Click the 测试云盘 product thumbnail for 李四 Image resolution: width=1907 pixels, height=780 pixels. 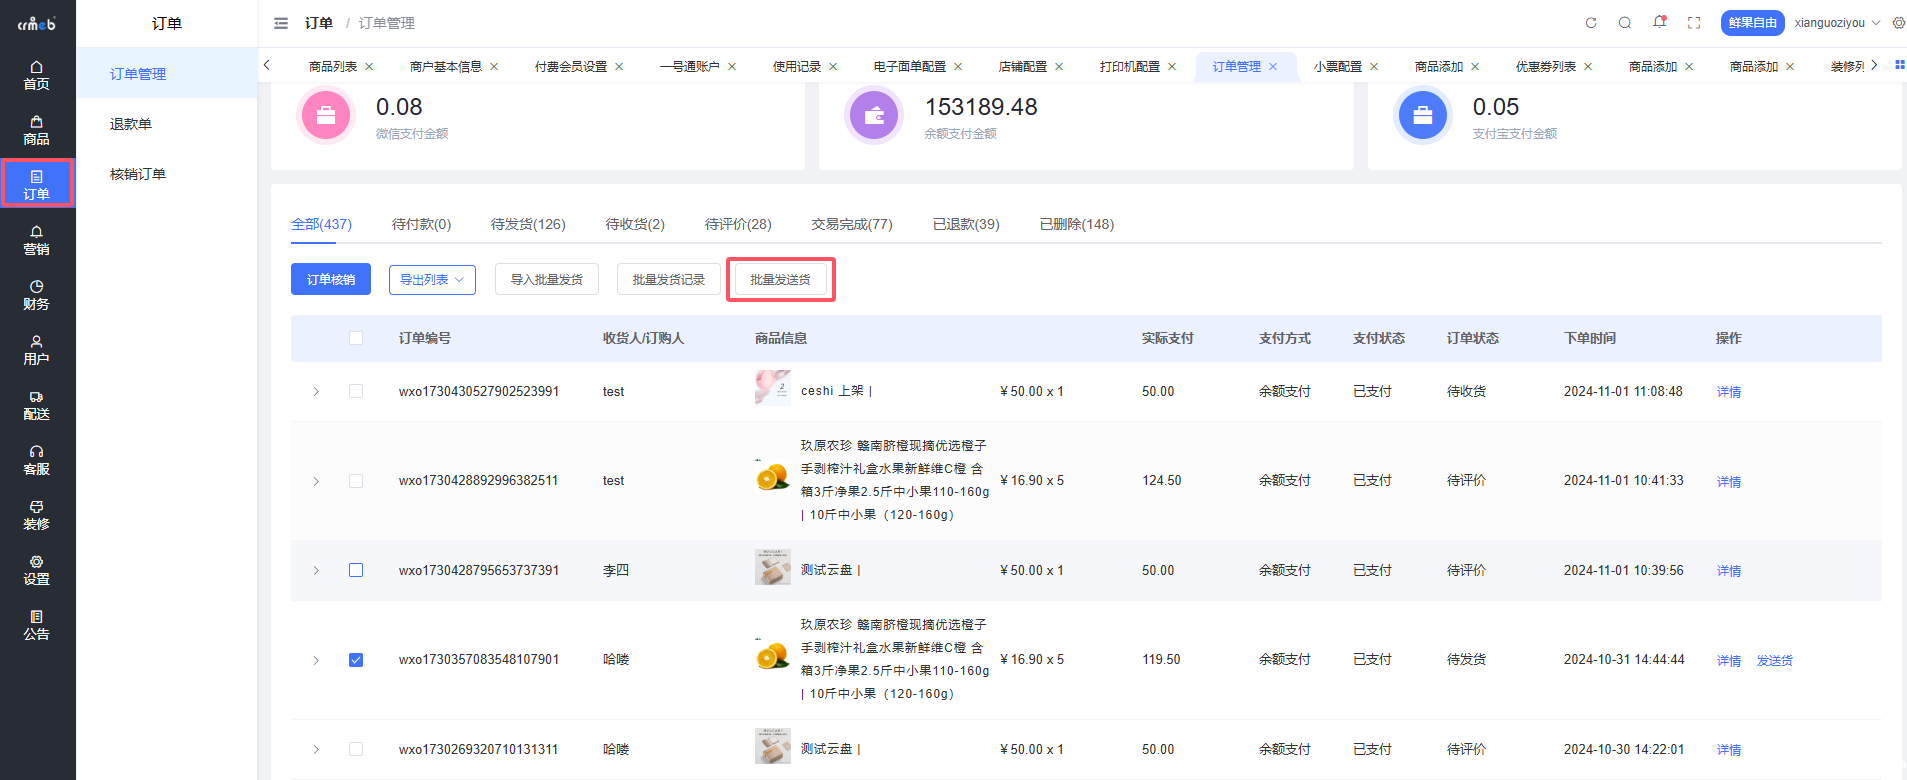coord(772,568)
